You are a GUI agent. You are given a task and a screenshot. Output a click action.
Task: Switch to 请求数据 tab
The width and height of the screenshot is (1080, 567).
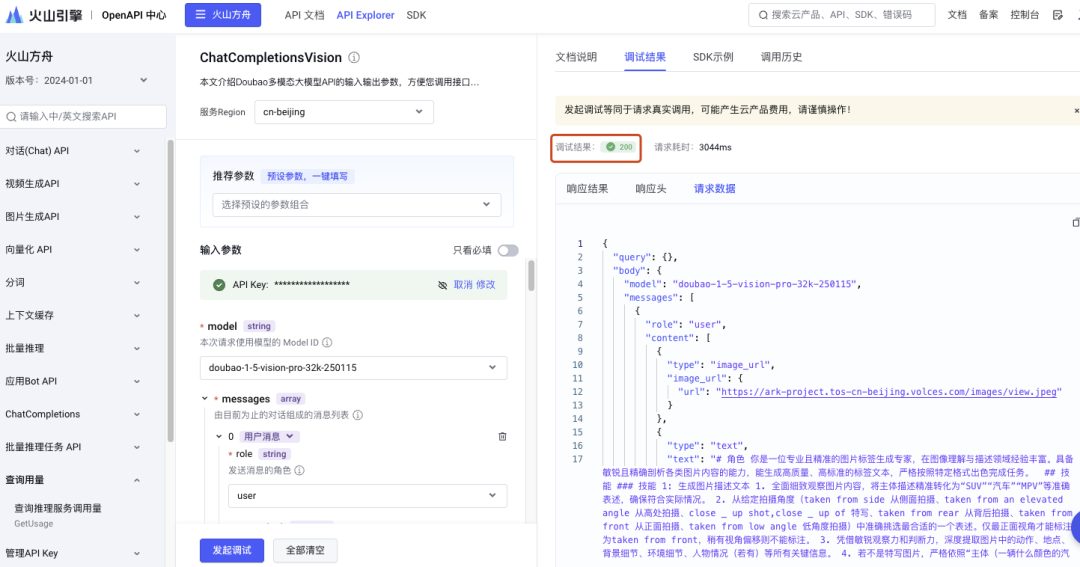[714, 189]
